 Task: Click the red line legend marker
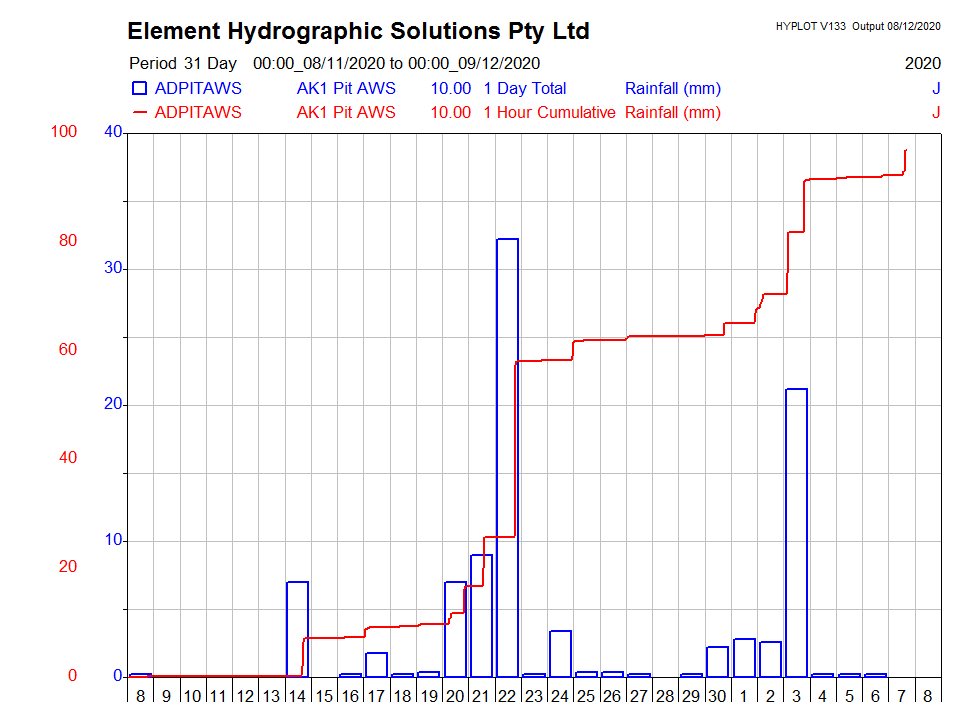[x=139, y=112]
